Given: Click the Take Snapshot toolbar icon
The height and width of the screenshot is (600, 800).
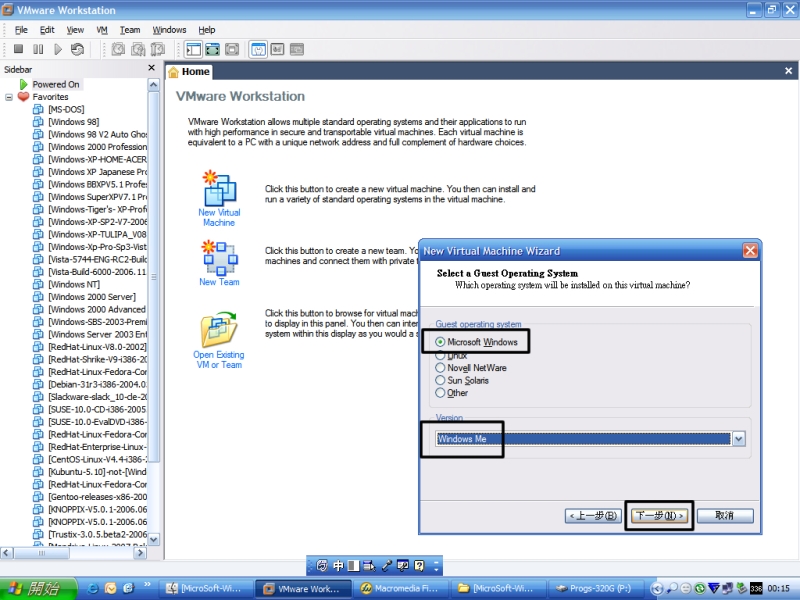Looking at the screenshot, I should coord(118,49).
